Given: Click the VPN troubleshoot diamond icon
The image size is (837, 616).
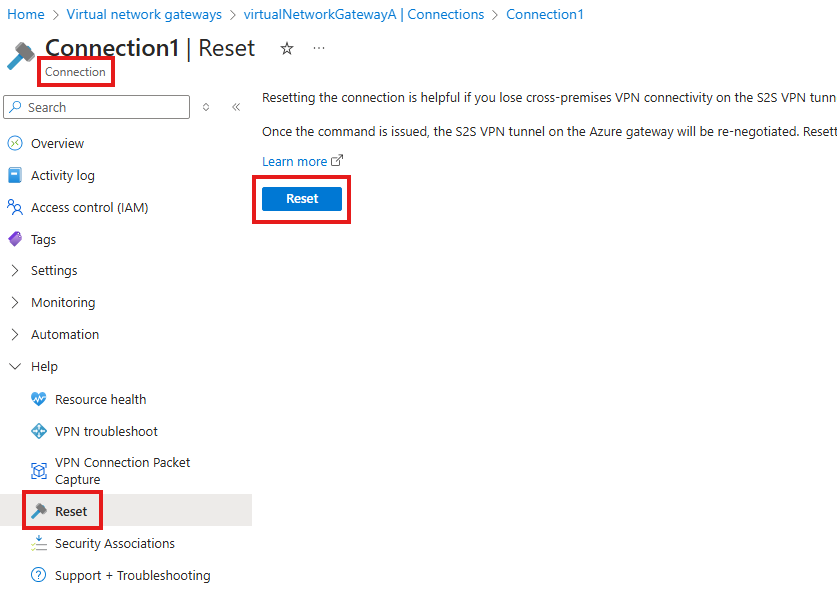Looking at the screenshot, I should (38, 431).
